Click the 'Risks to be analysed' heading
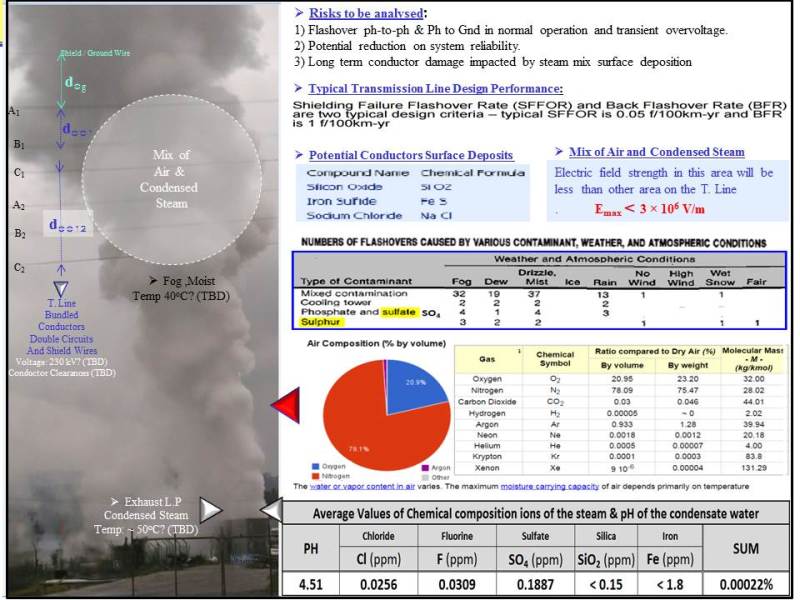 (366, 13)
